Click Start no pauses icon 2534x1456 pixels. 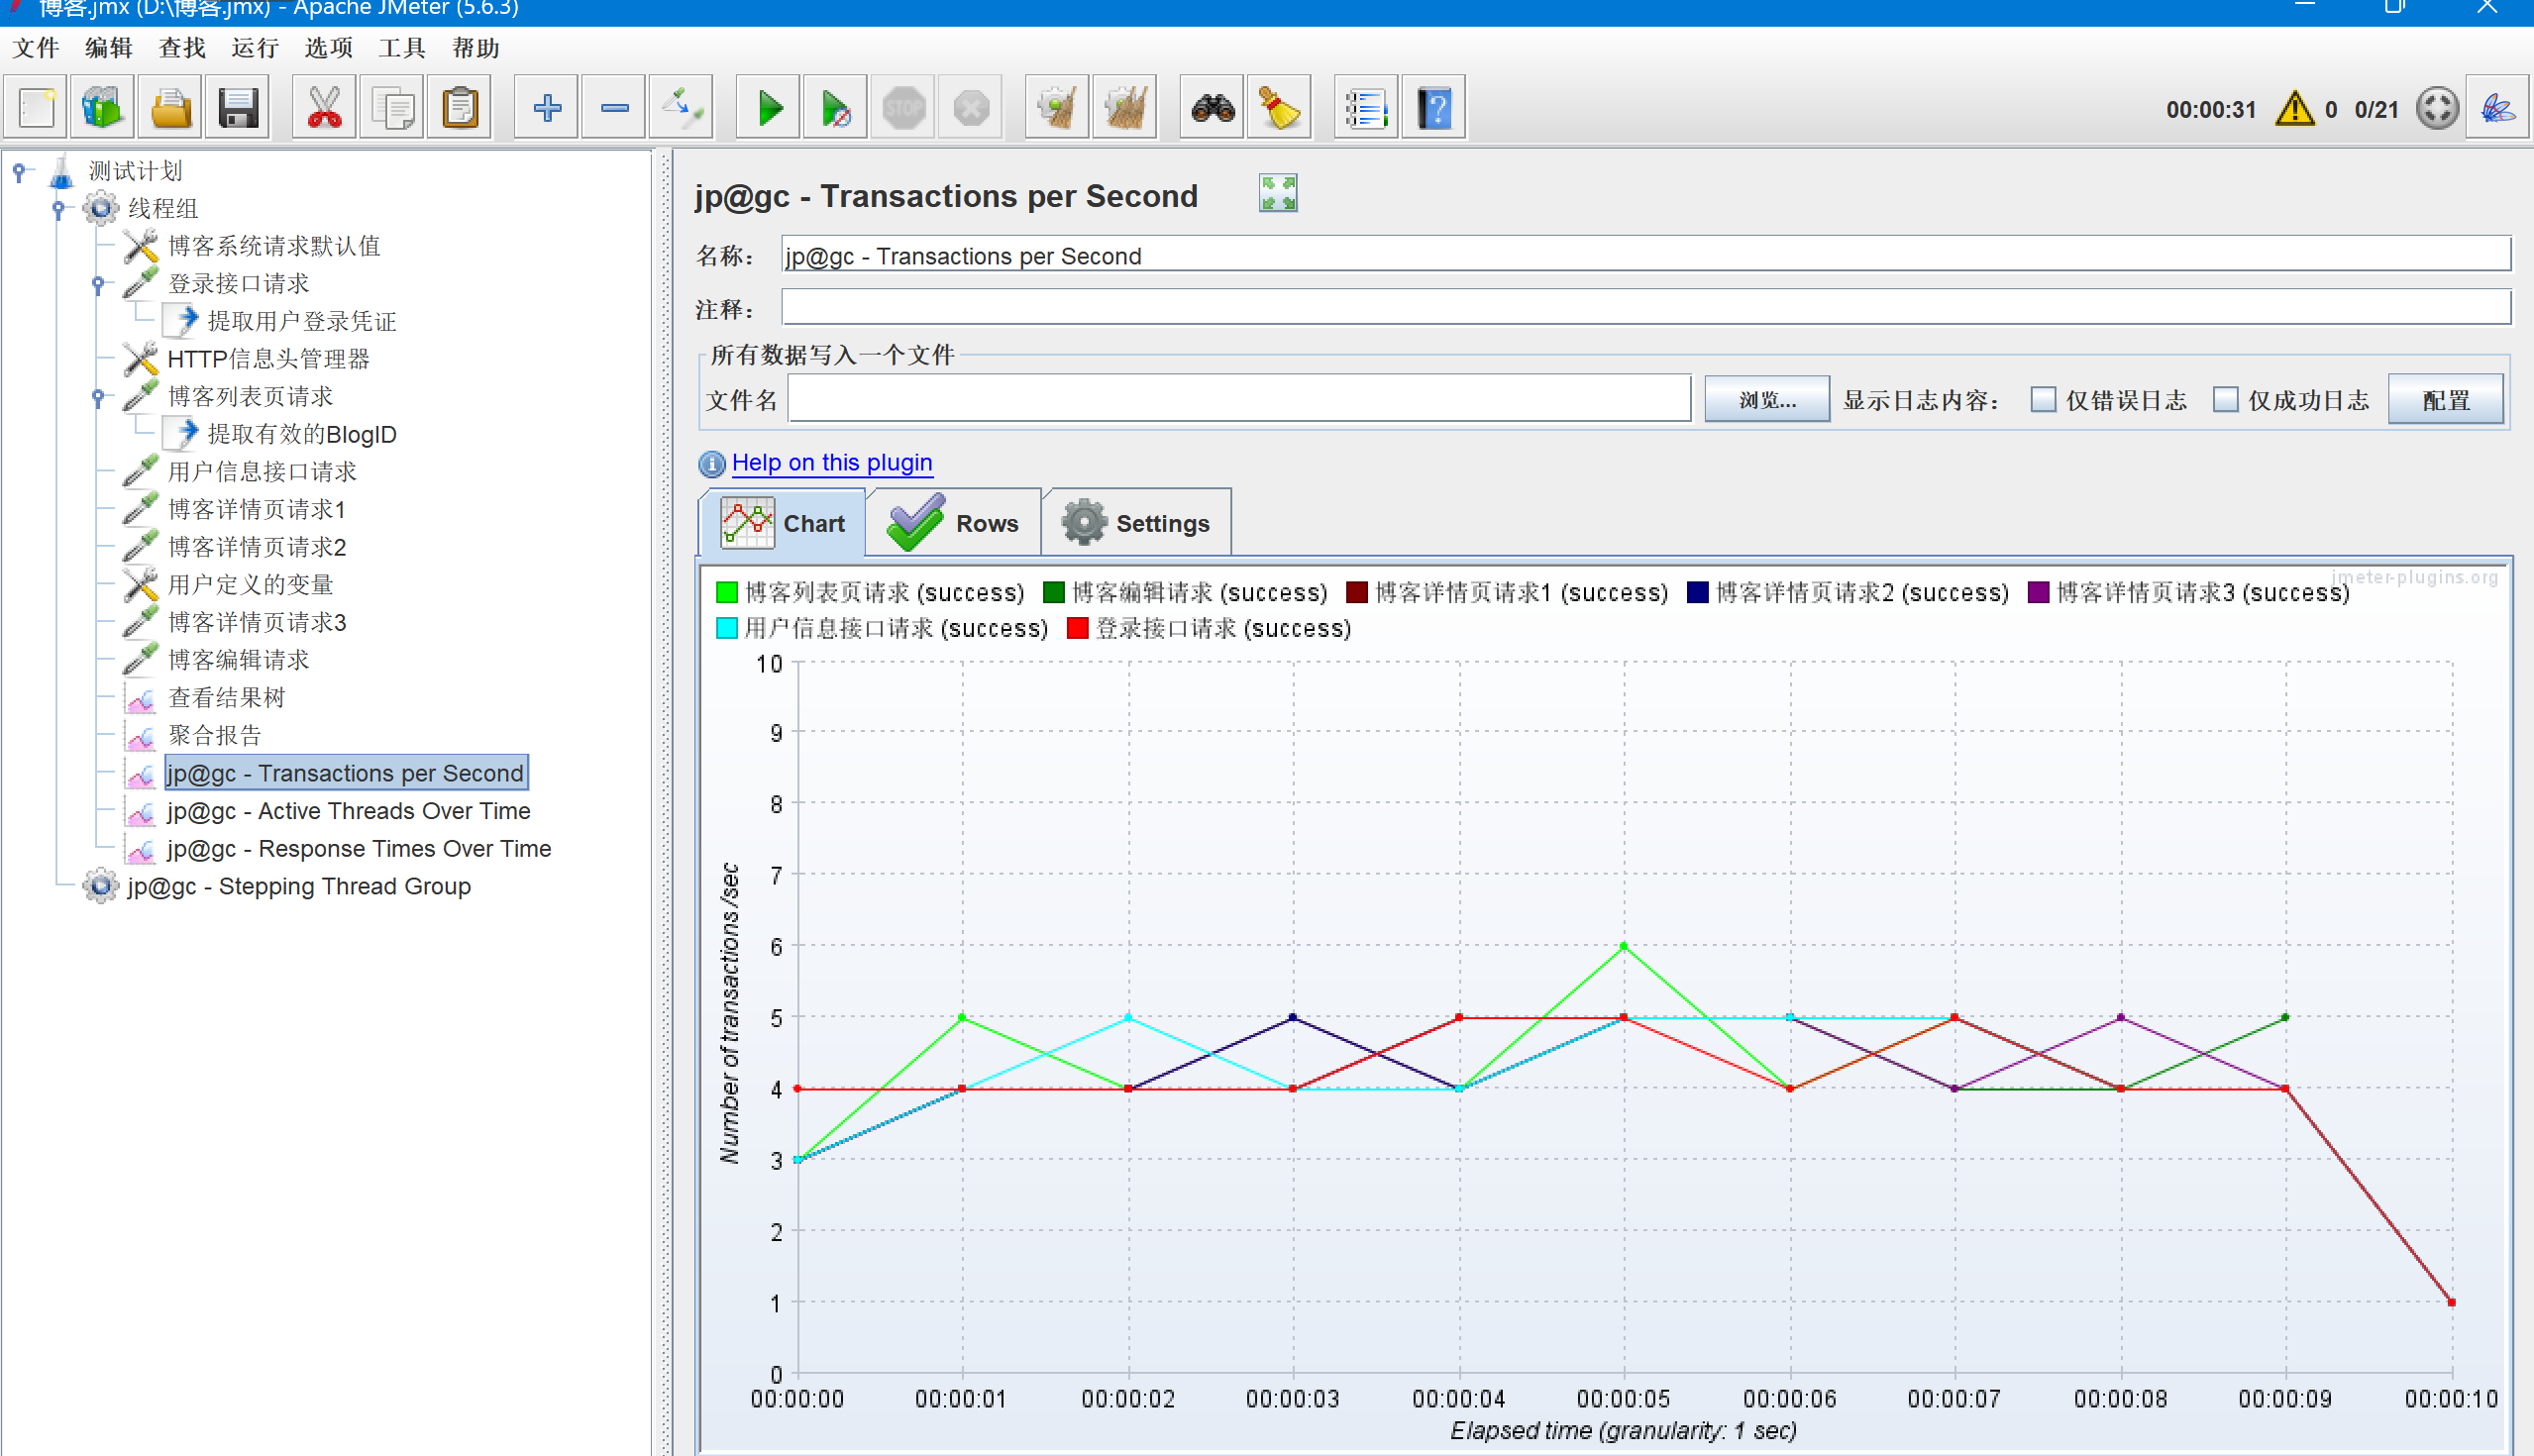click(x=835, y=108)
